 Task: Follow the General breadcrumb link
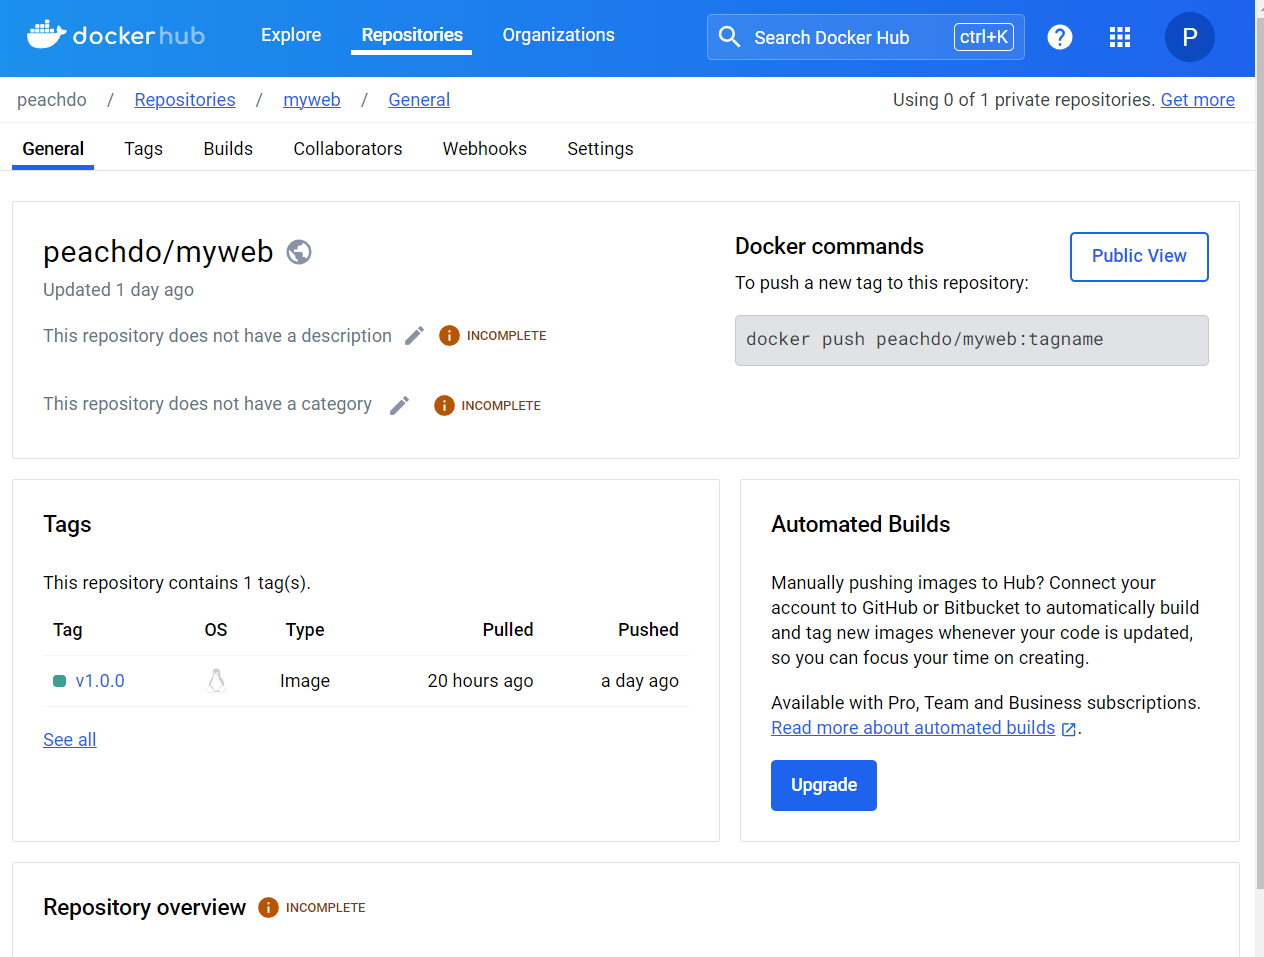point(419,100)
